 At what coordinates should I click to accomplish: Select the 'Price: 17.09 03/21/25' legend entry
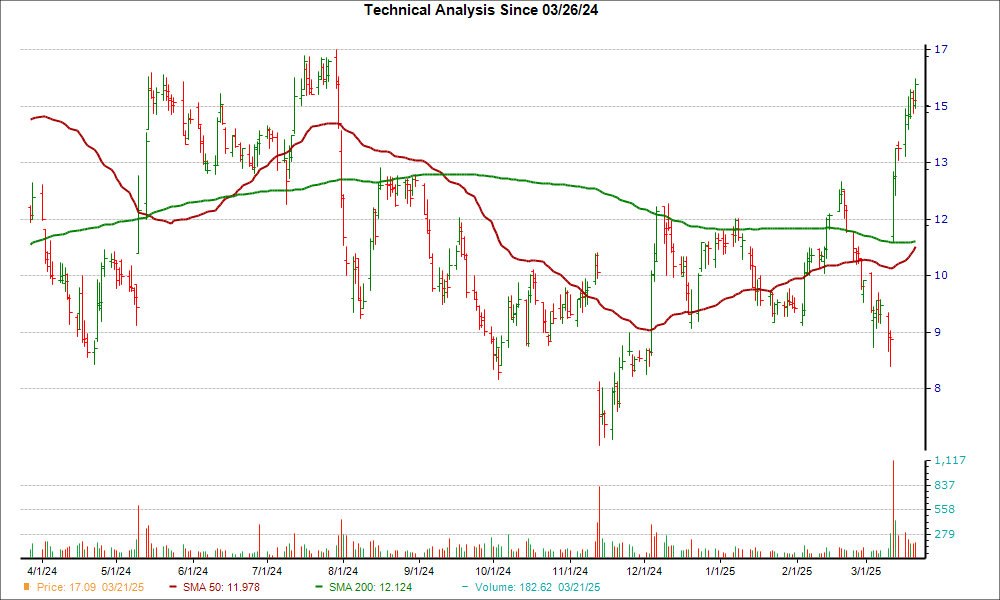(x=91, y=587)
